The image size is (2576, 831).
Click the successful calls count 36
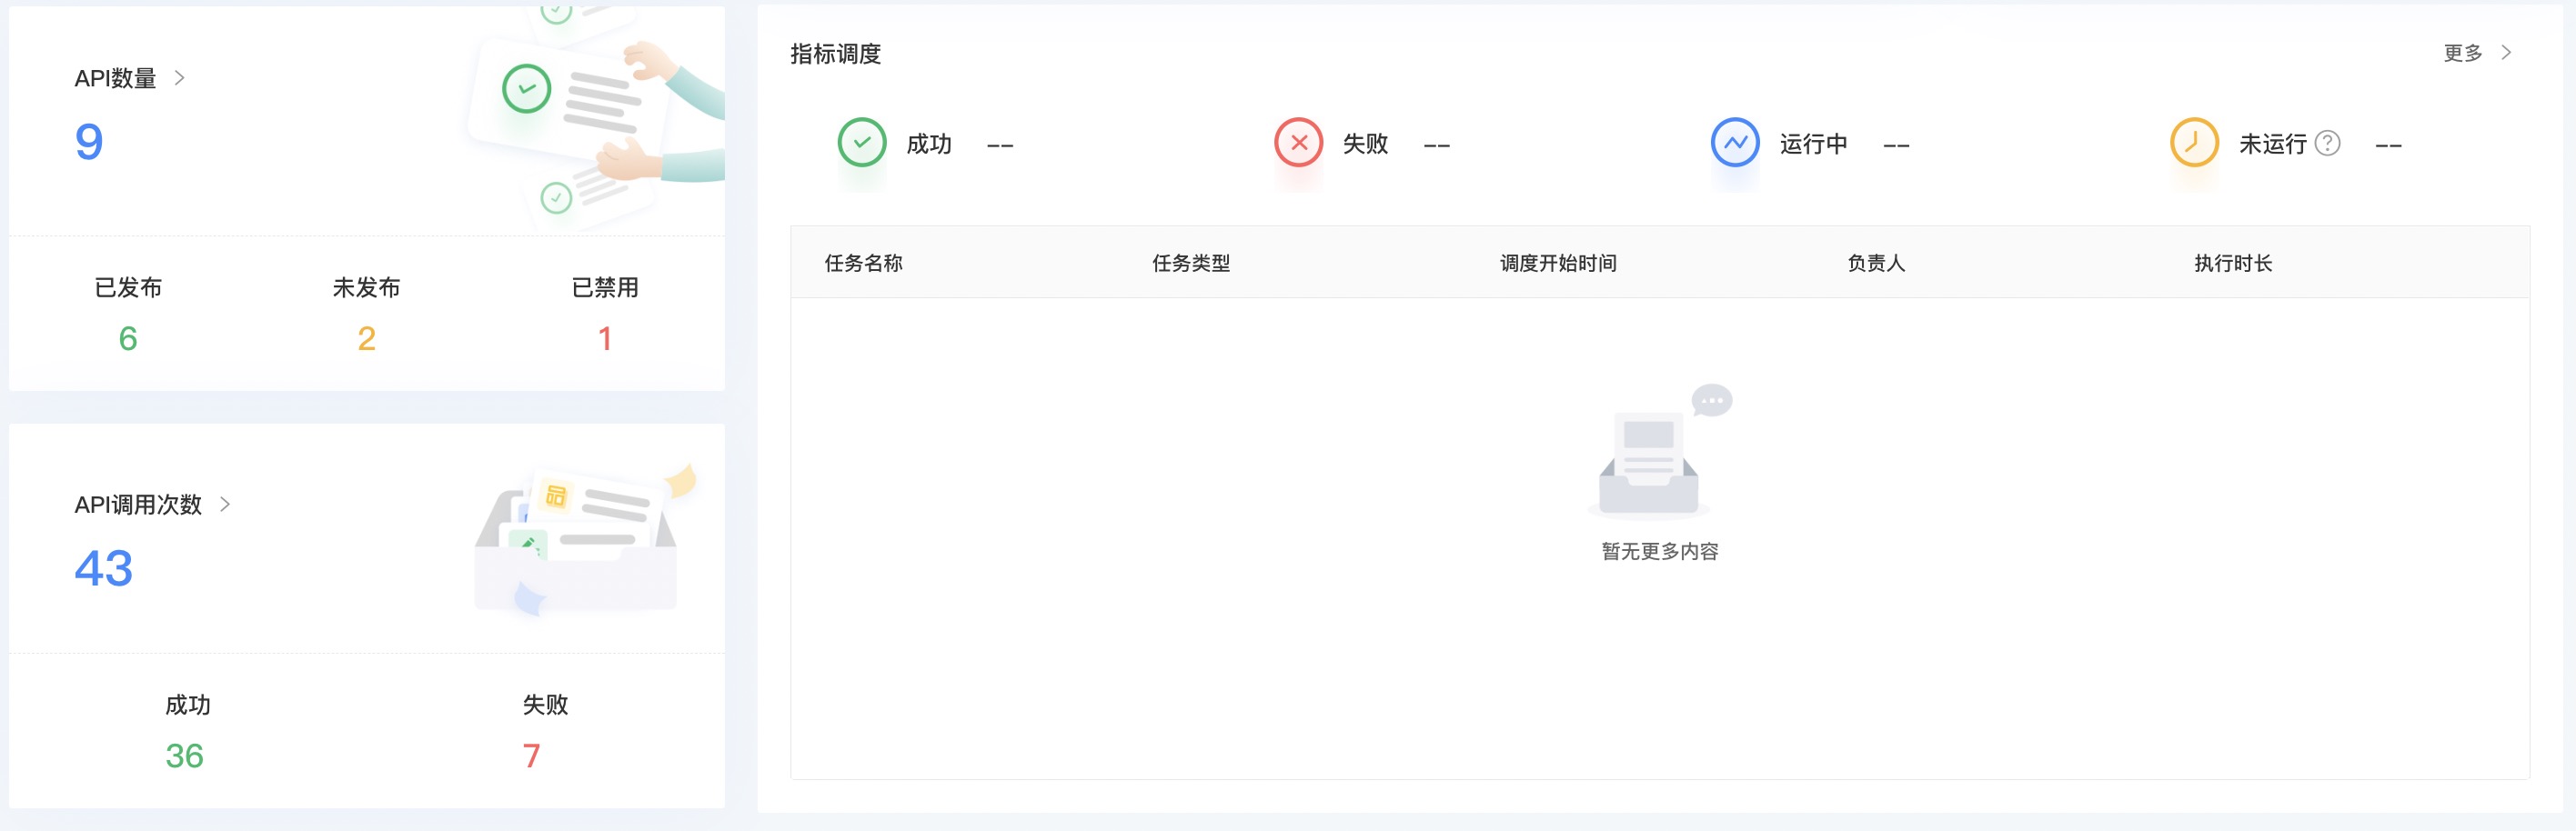[184, 755]
